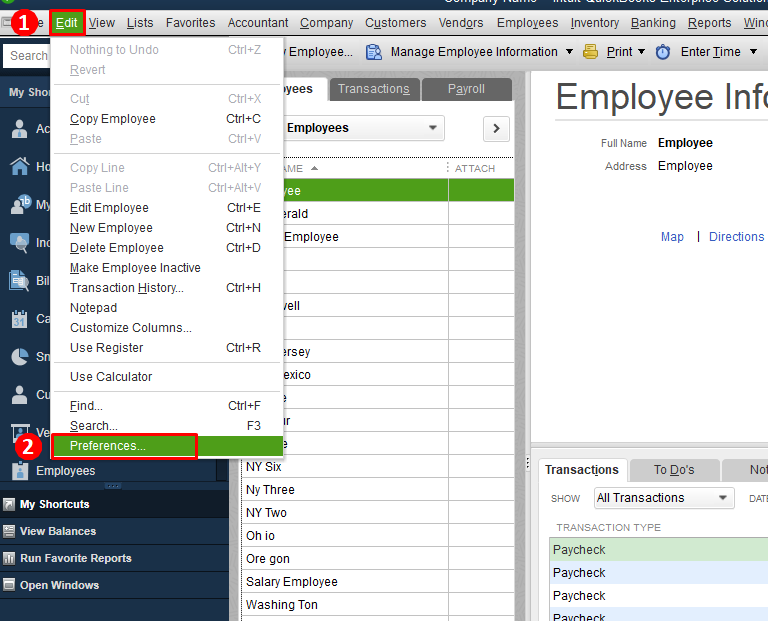Select the NY Six employee row
This screenshot has height=621, width=768.
tap(378, 467)
